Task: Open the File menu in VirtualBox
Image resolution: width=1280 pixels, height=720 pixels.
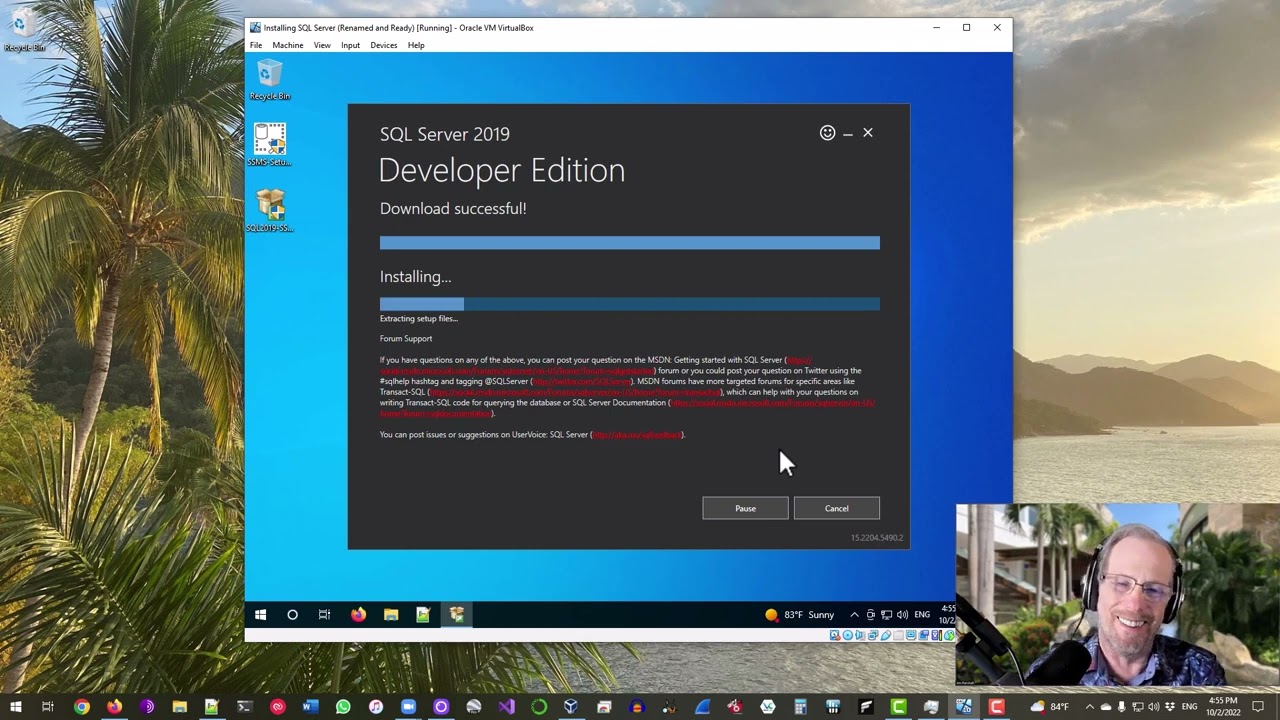Action: pos(256,45)
